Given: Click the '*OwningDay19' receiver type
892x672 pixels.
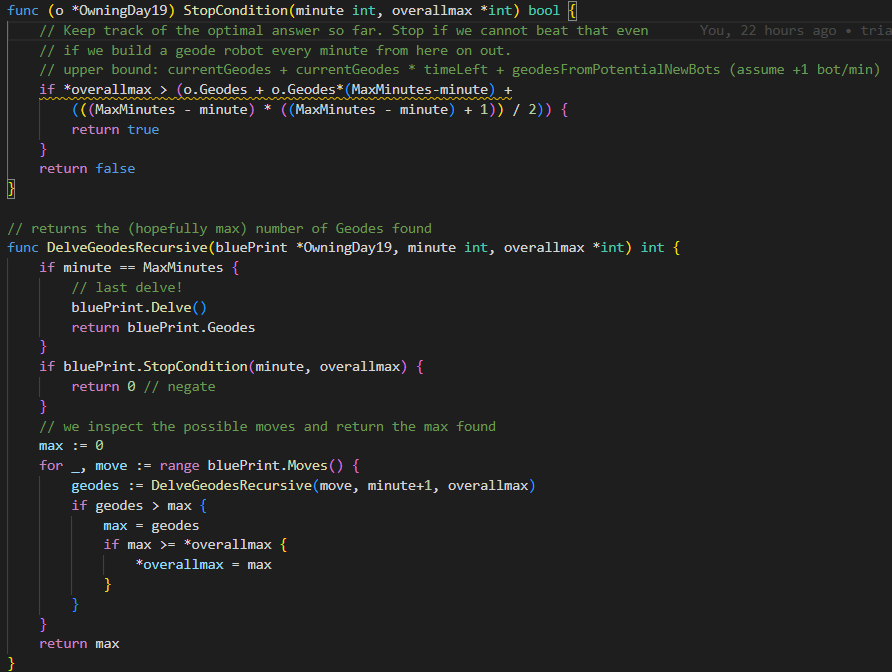Looking at the screenshot, I should pos(119,11).
